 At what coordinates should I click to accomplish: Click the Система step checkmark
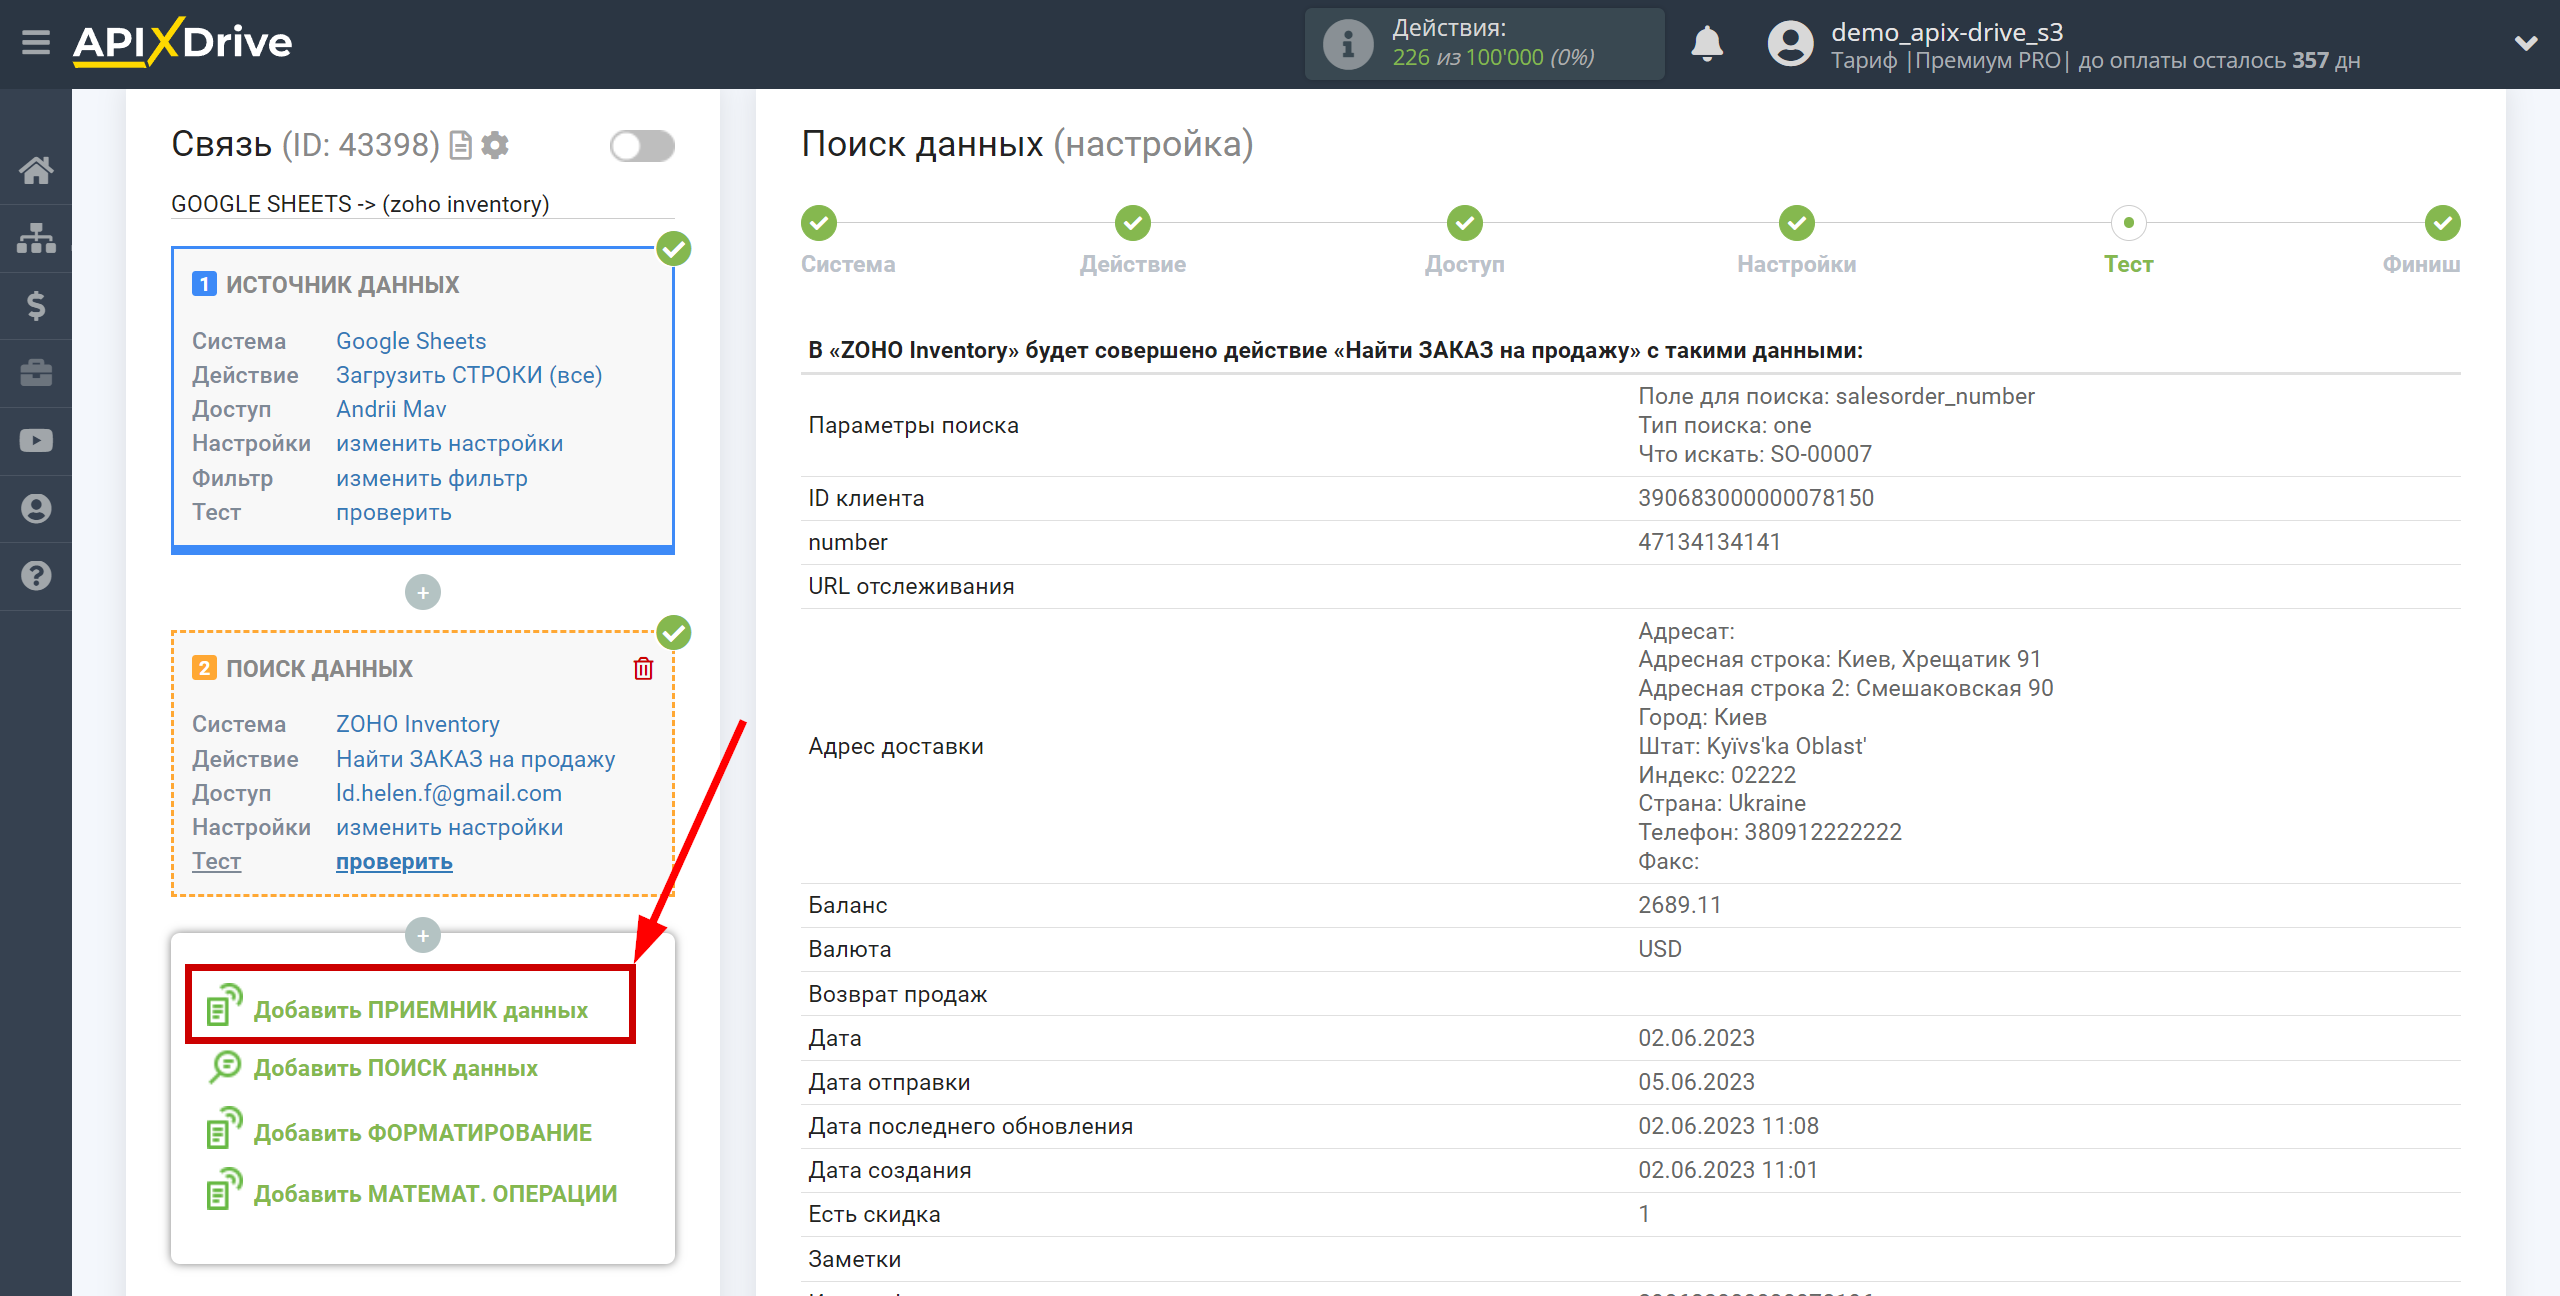819,223
